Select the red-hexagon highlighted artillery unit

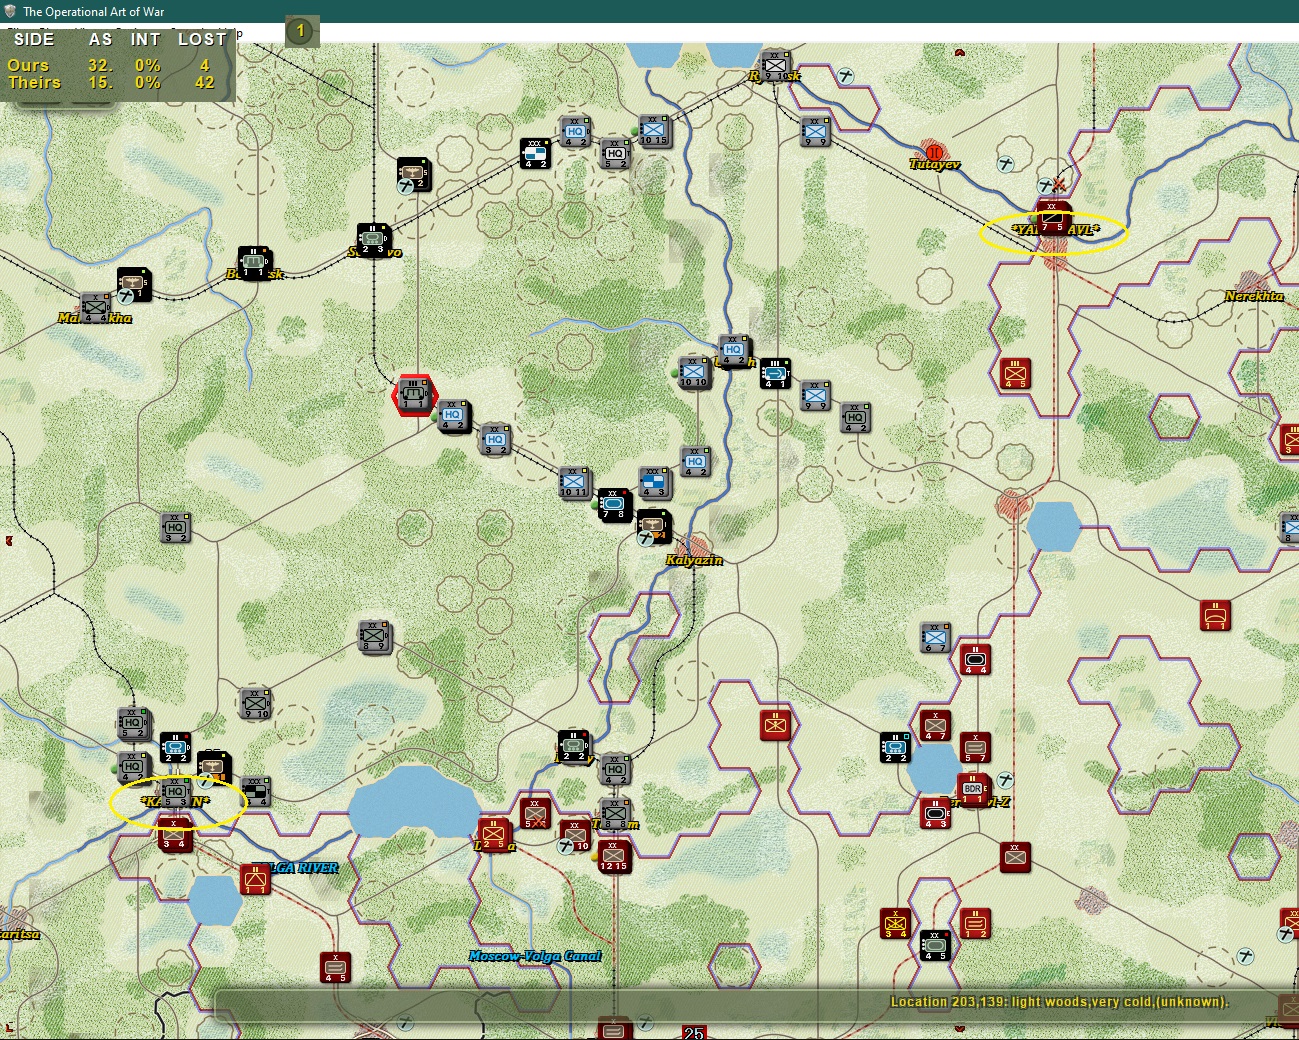(413, 396)
